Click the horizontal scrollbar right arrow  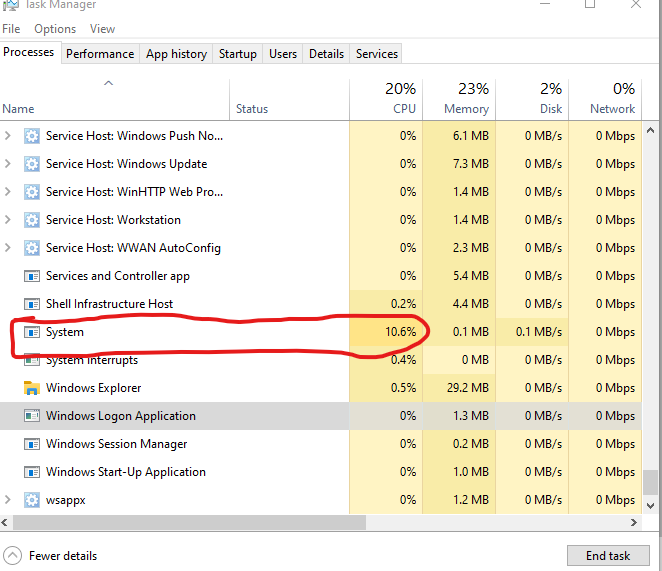point(634,522)
